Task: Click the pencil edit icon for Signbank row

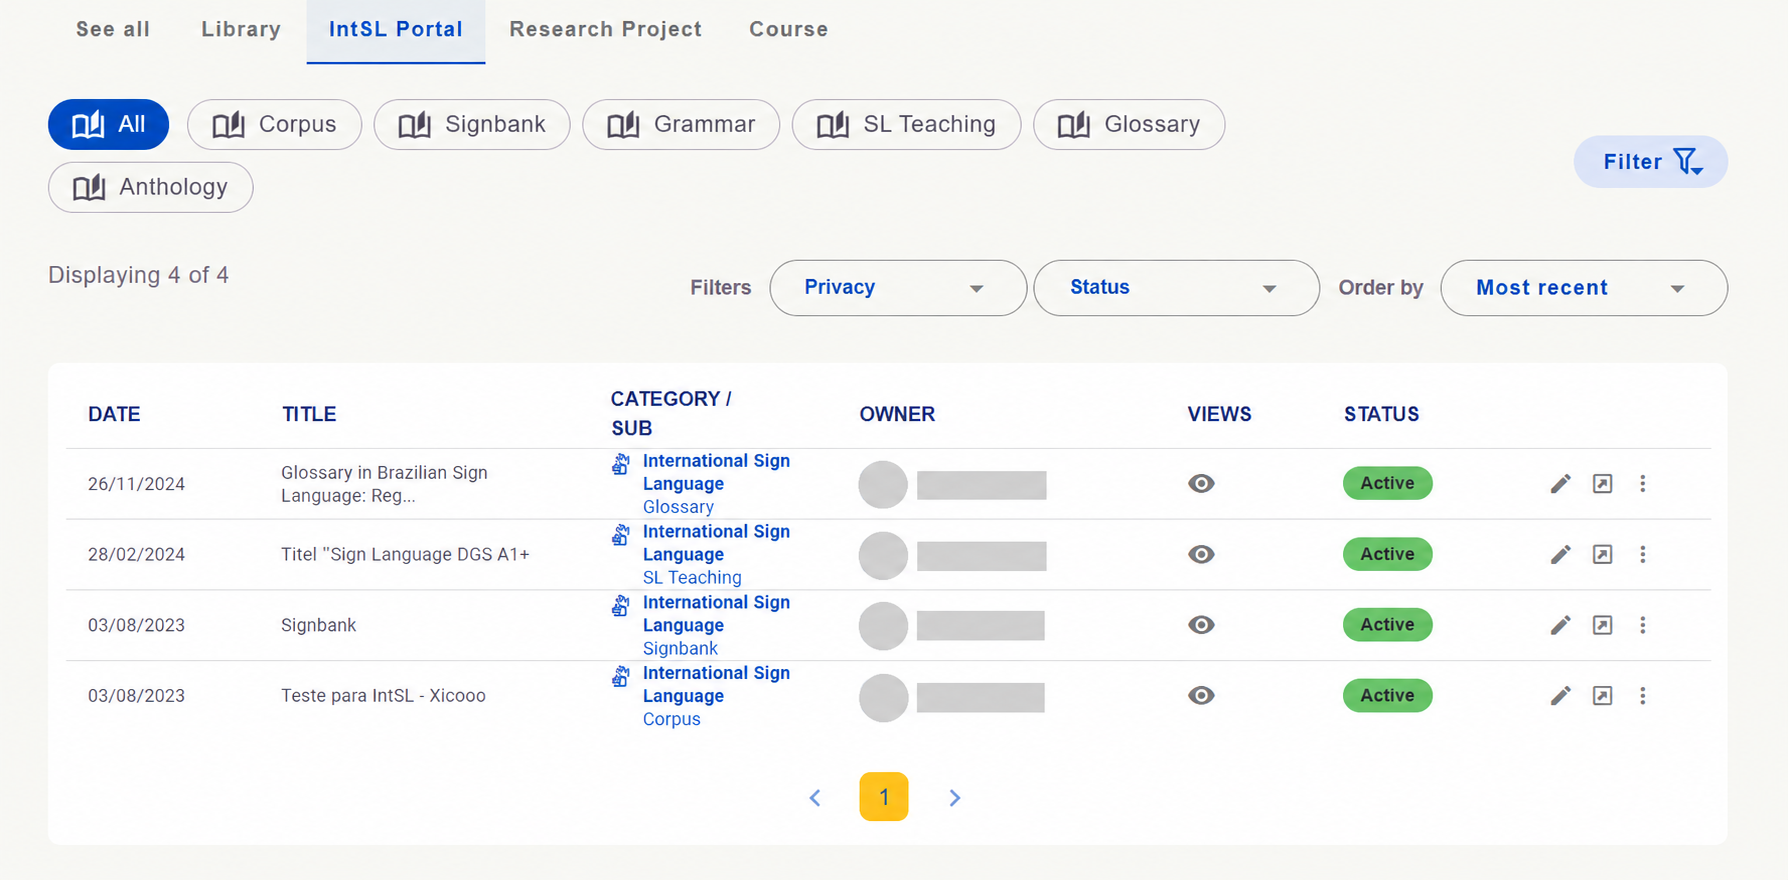Action: coord(1560,625)
